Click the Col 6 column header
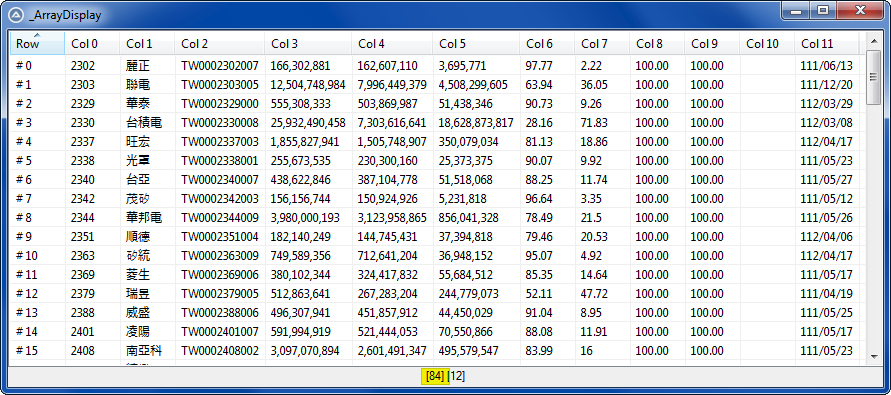The height and width of the screenshot is (395, 891). point(547,44)
